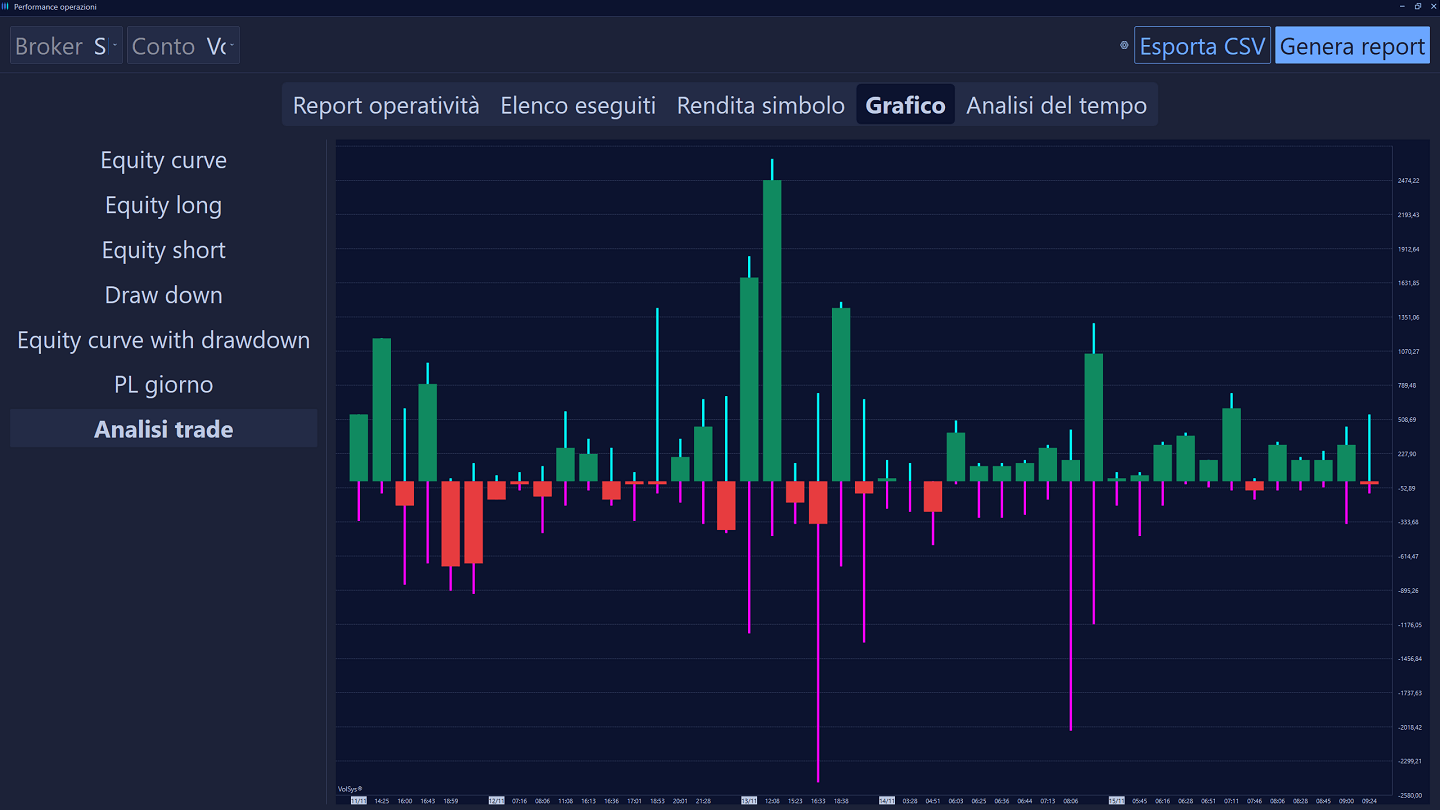Image resolution: width=1440 pixels, height=810 pixels.
Task: Select the Rendita simbolo tab
Action: tap(760, 105)
